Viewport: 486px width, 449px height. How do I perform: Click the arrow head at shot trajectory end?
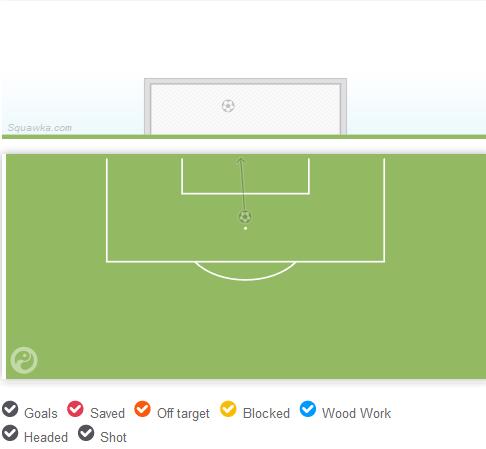pos(241,161)
